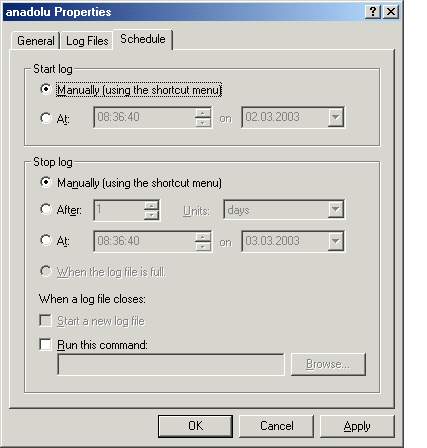
Task: Increase the Stop log At time spinner
Action: pyautogui.click(x=202, y=237)
